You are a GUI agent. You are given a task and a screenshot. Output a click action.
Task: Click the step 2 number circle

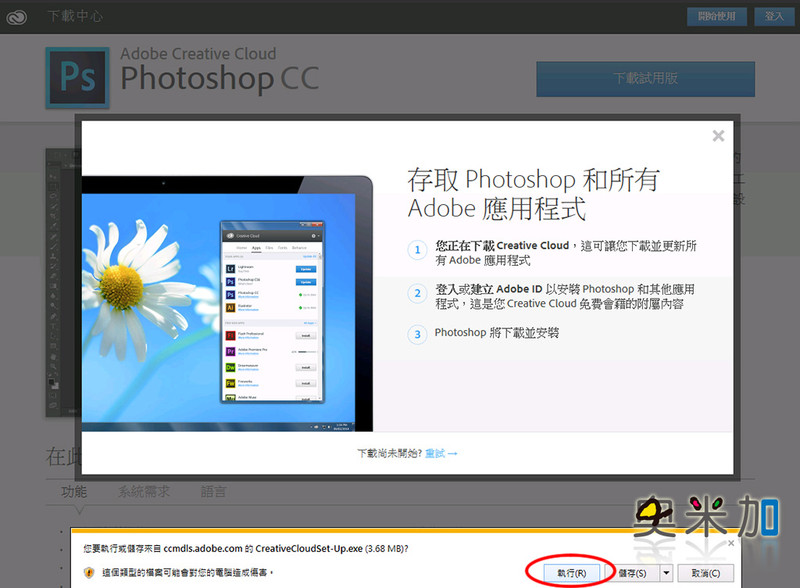pos(417,293)
